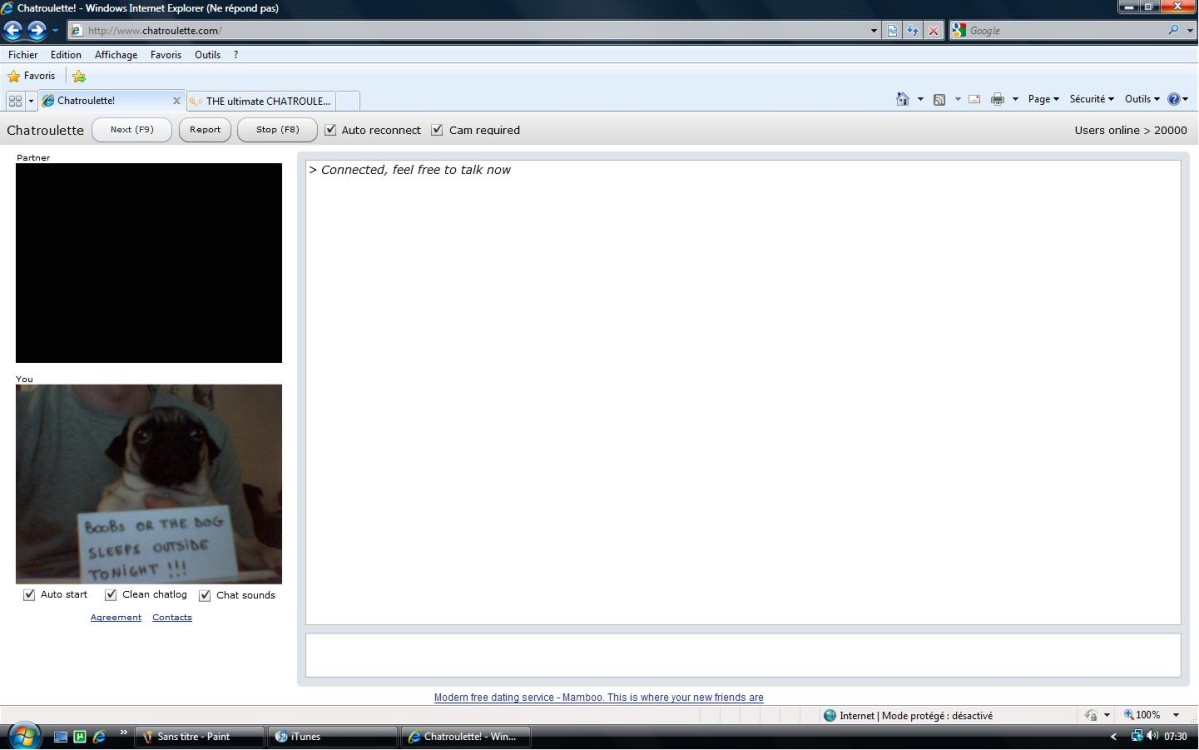This screenshot has width=1199, height=750.
Task: Click the green µTorrent quick launch icon
Action: point(80,737)
